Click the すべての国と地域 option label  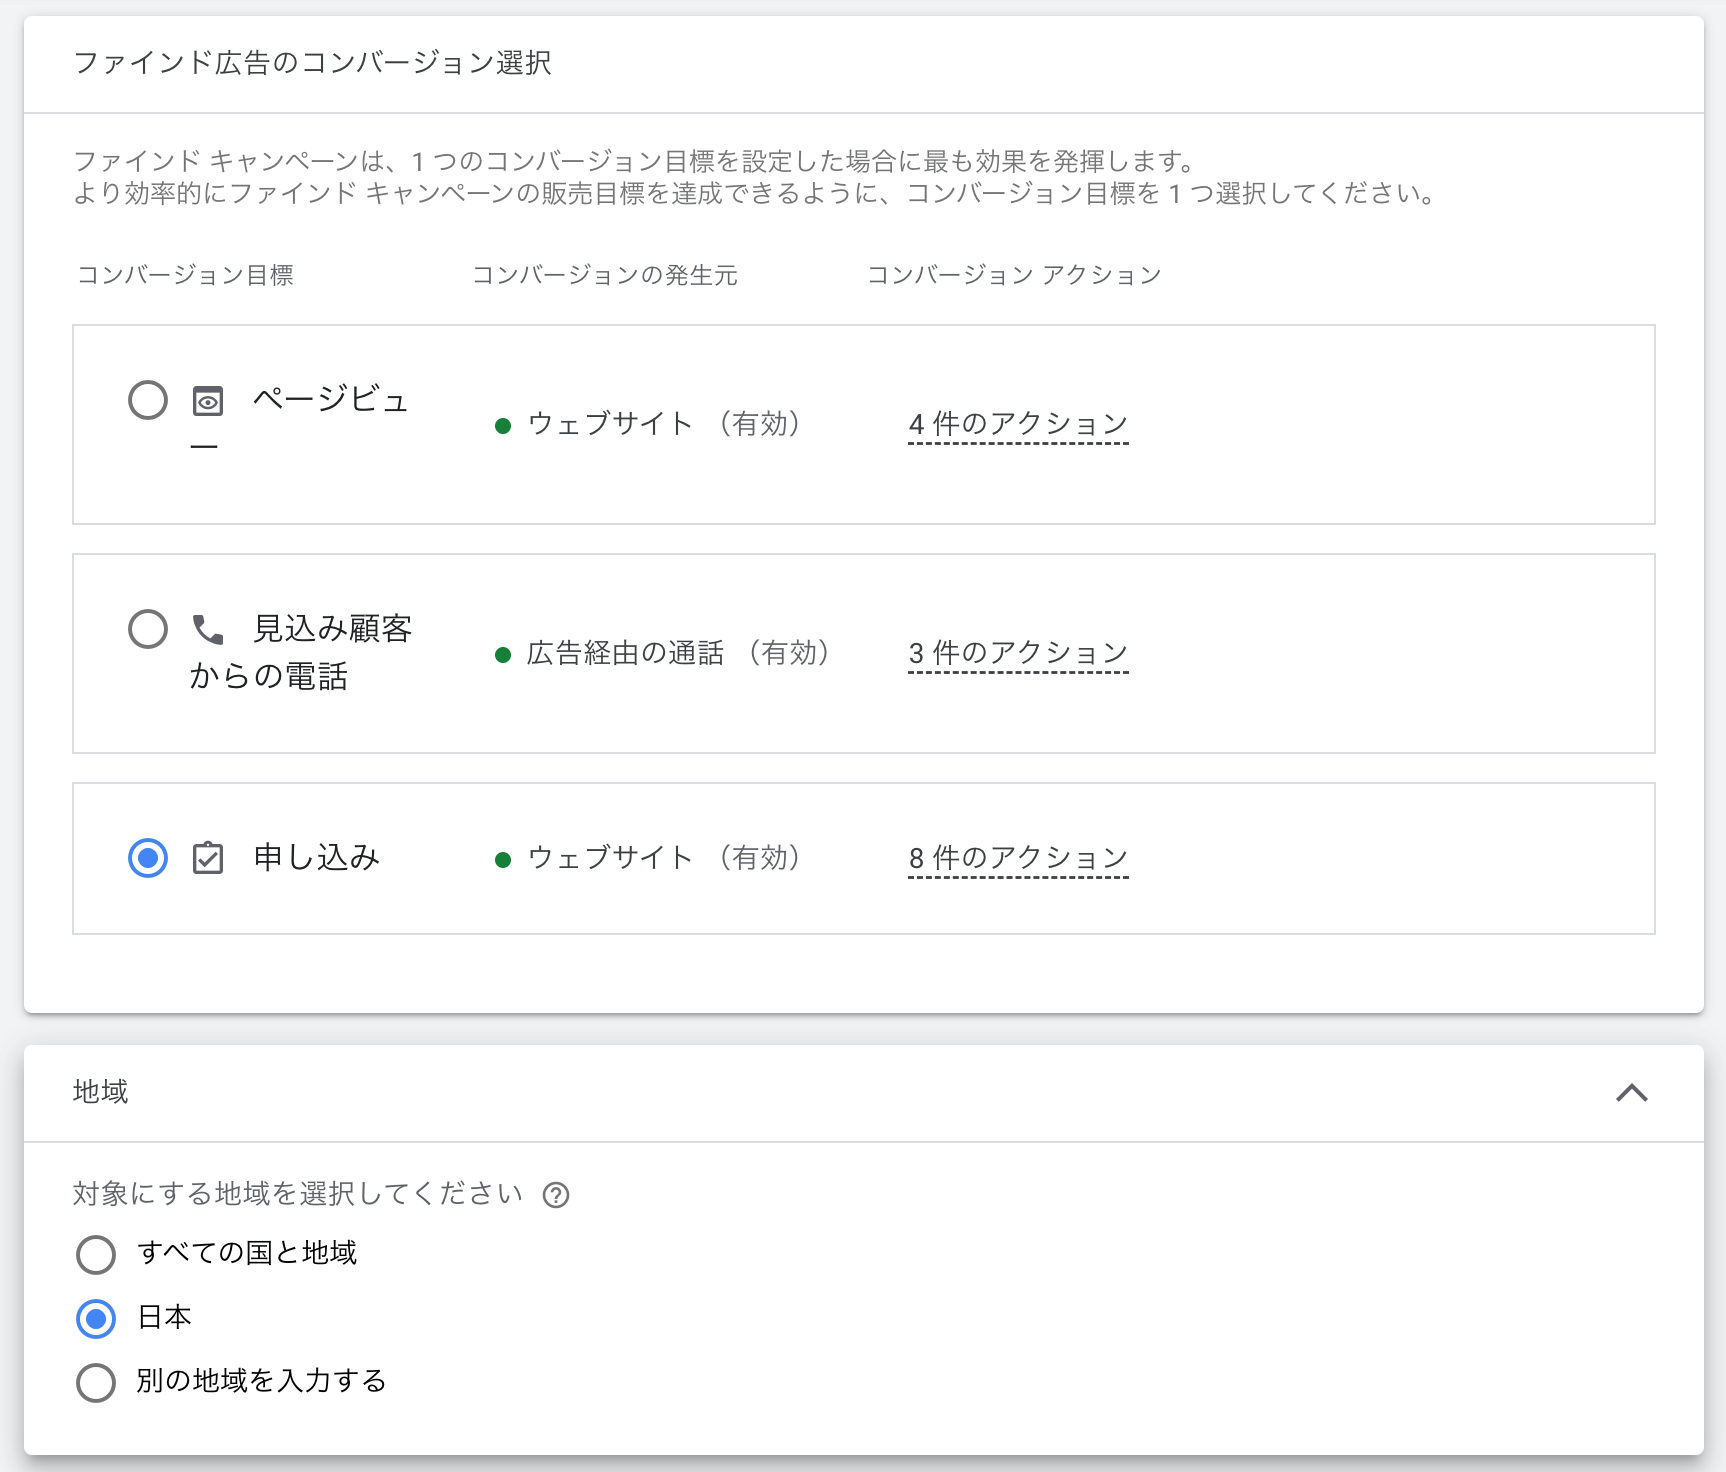click(x=247, y=1253)
